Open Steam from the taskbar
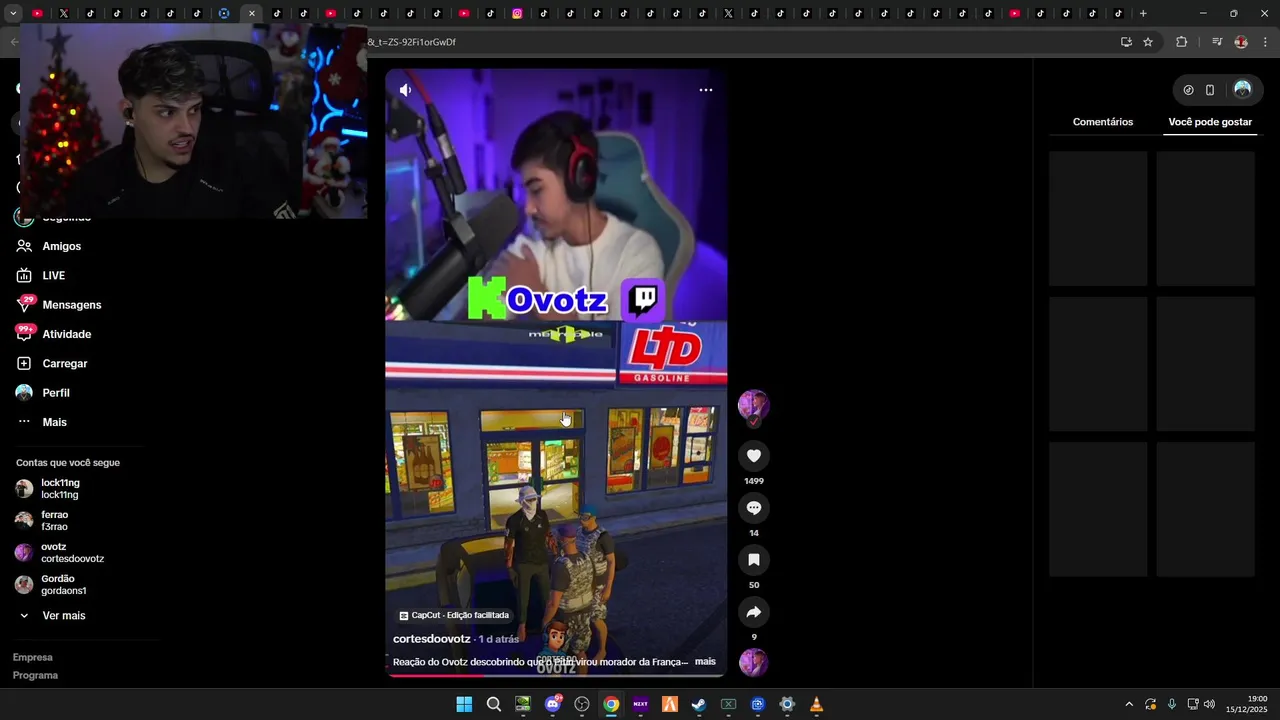 699,704
